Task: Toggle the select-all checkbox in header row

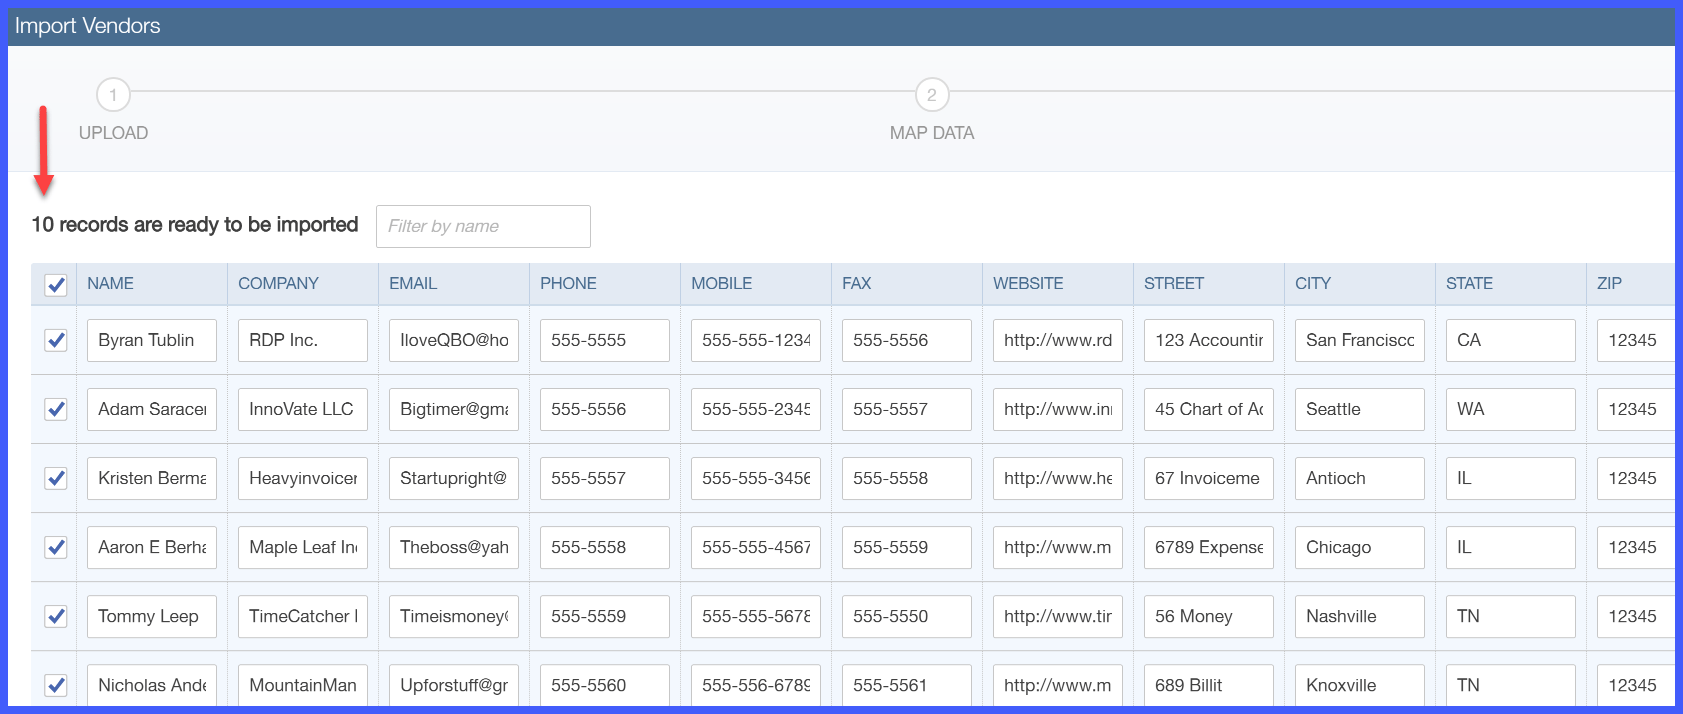Action: point(56,285)
